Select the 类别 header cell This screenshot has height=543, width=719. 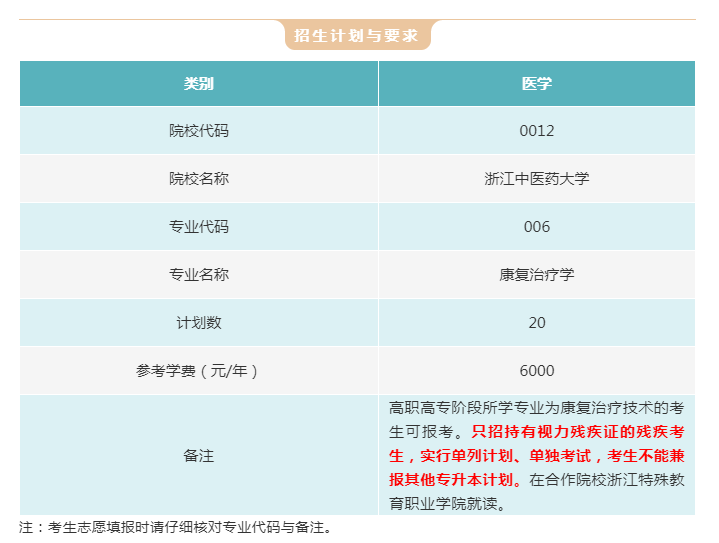click(199, 83)
